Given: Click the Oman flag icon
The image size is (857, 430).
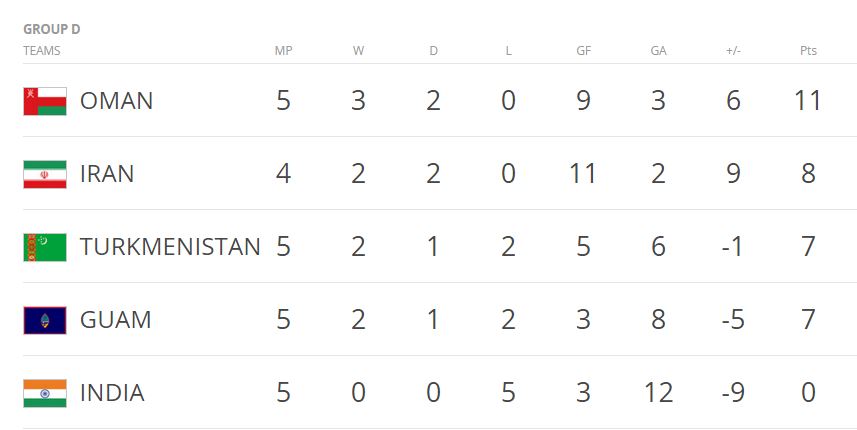Looking at the screenshot, I should tap(45, 101).
